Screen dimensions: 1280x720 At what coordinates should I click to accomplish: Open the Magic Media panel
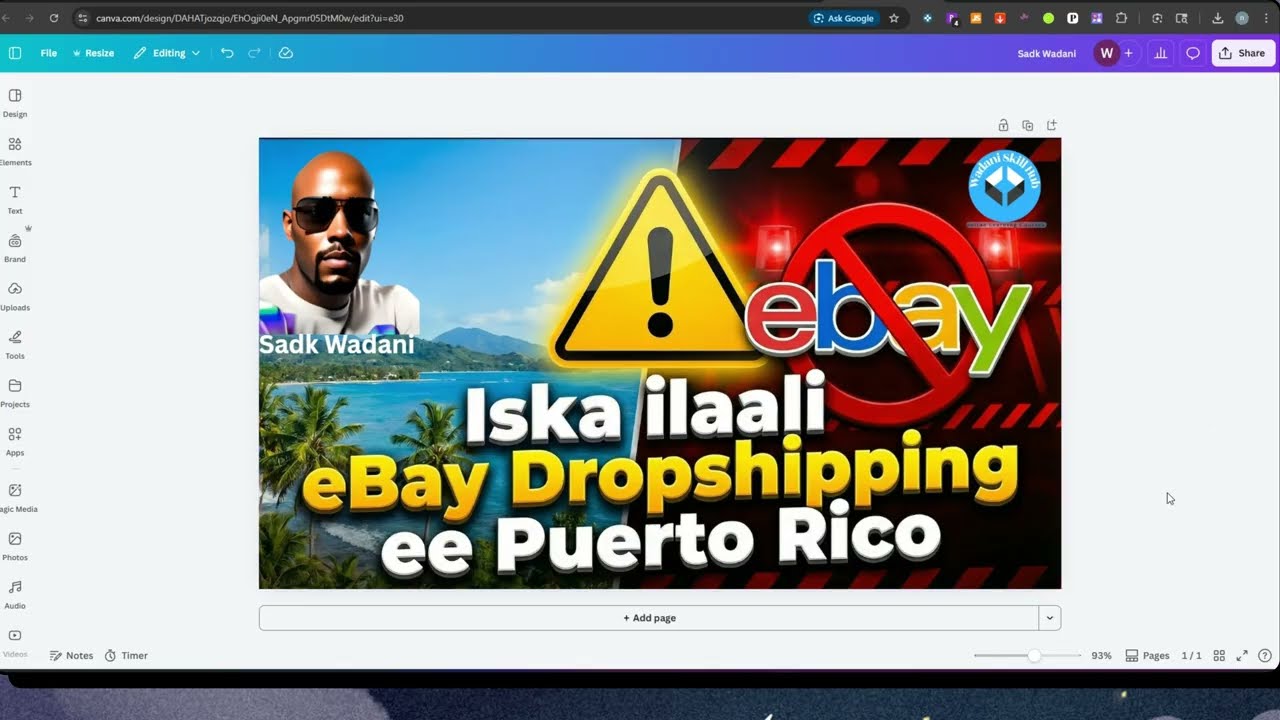[15, 498]
